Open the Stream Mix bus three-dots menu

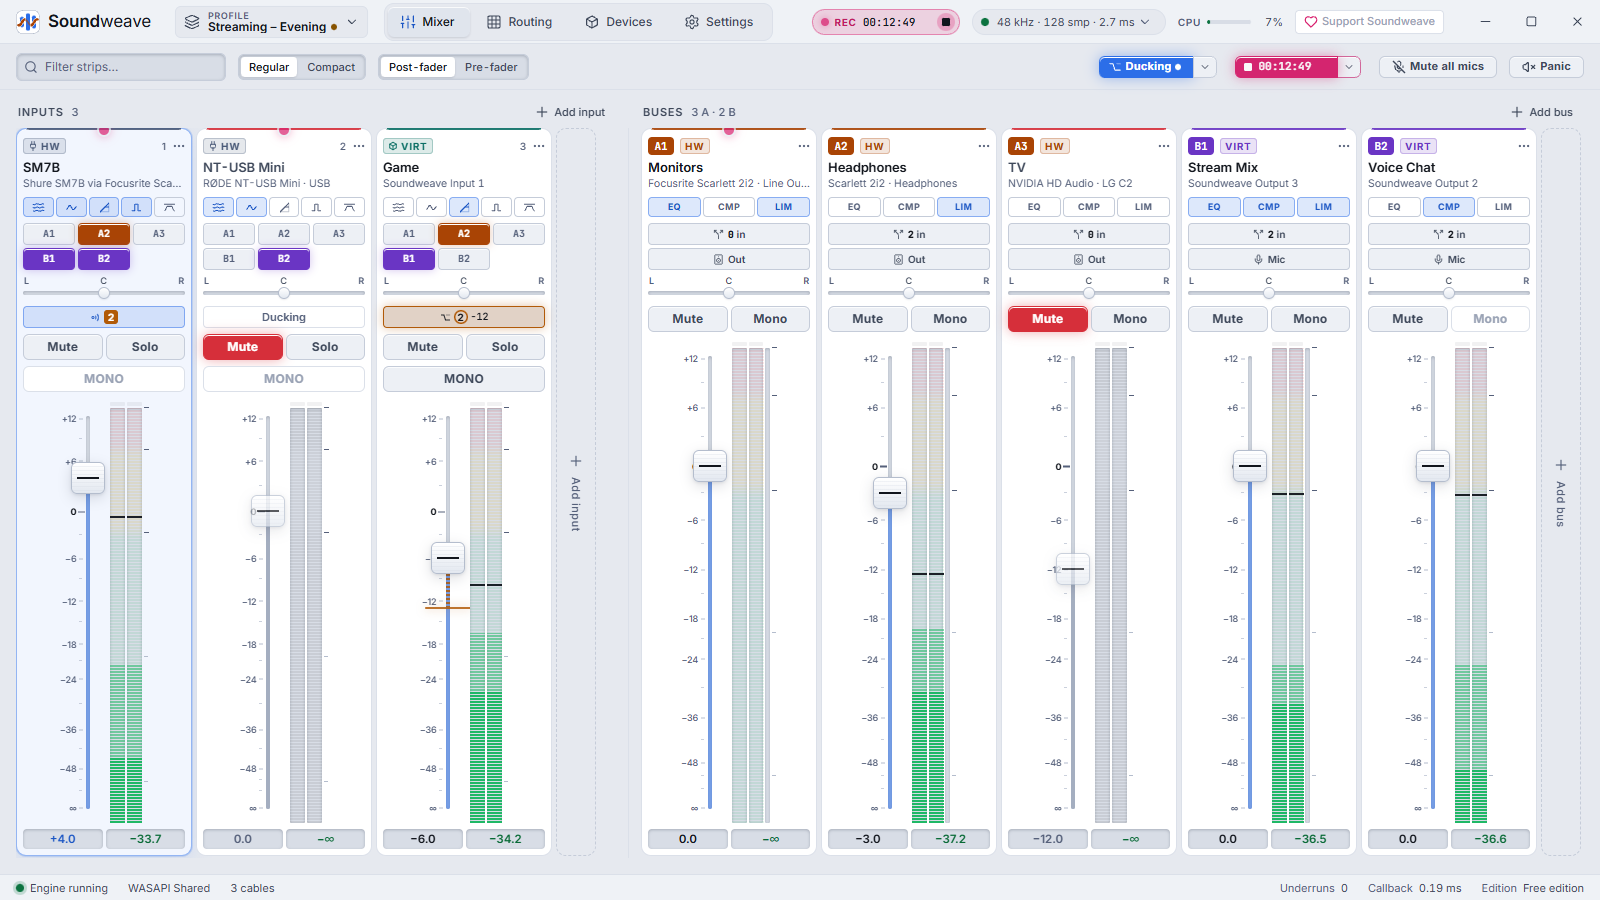click(1344, 146)
